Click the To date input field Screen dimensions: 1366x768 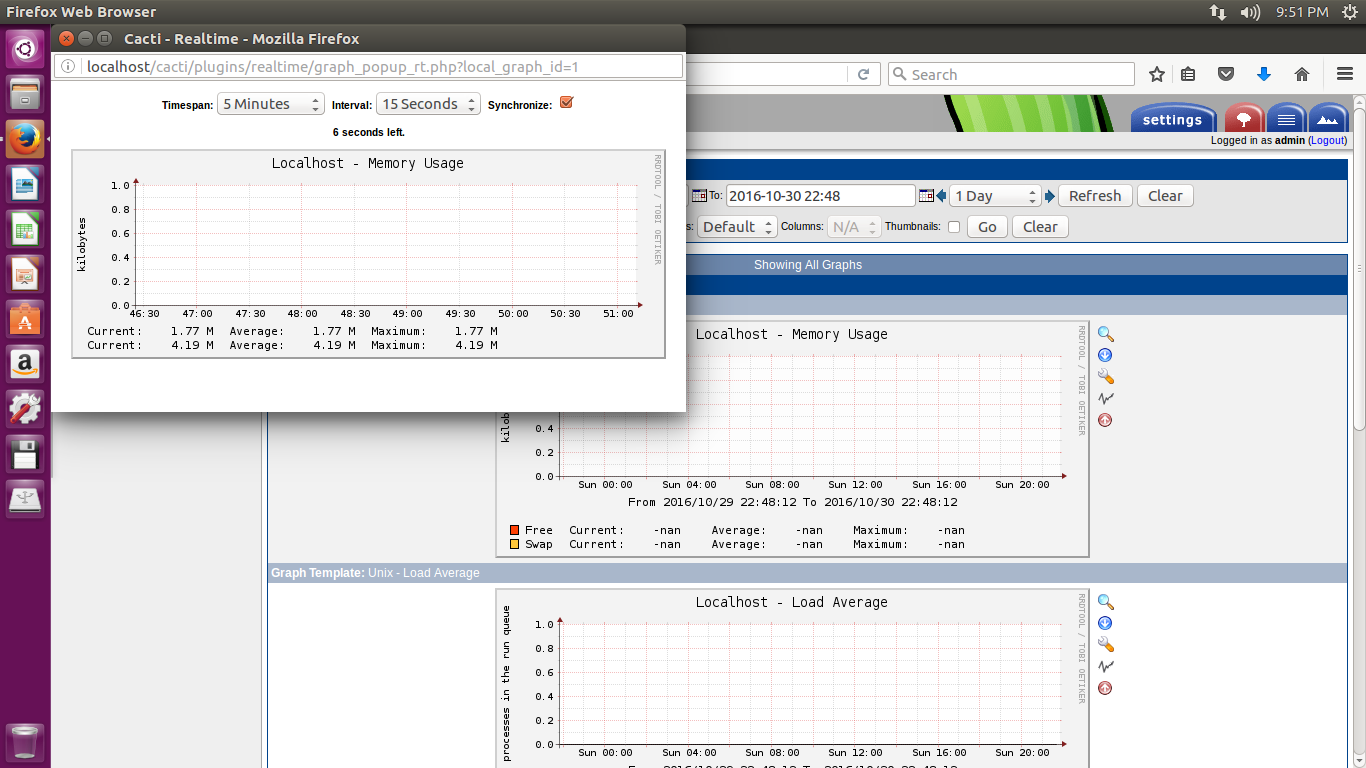821,196
